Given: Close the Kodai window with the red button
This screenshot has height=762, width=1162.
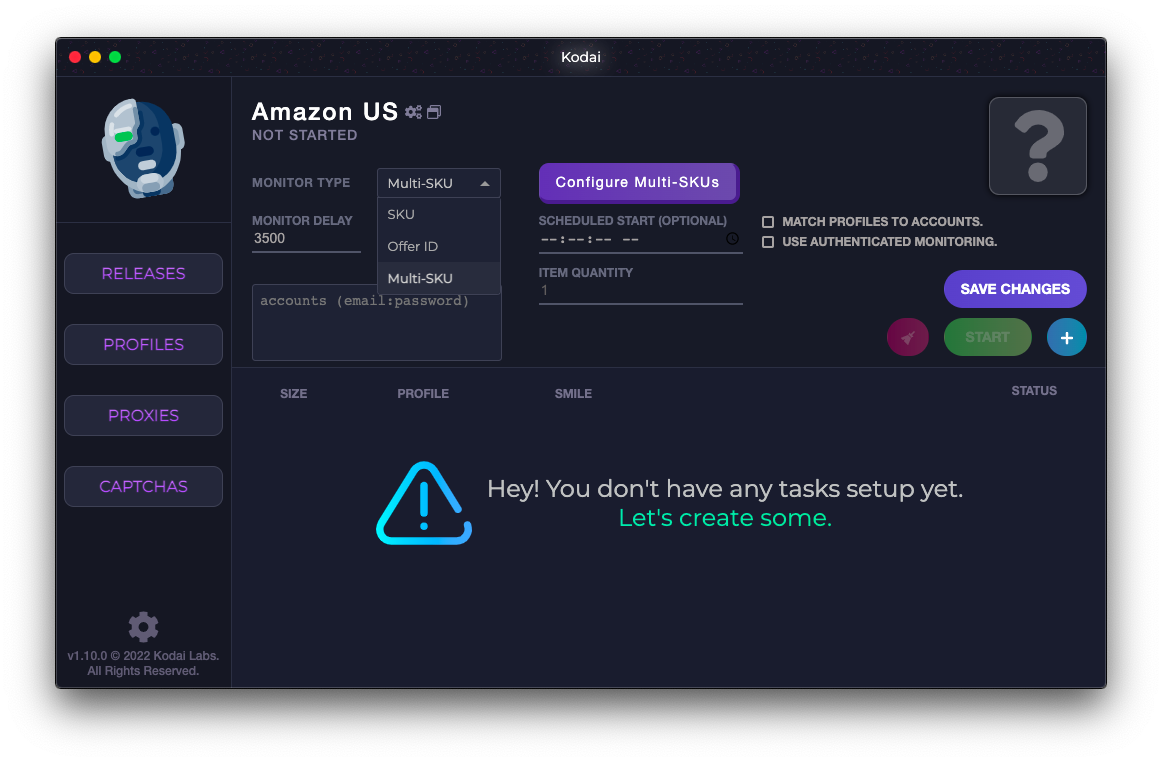Looking at the screenshot, I should coord(75,57).
